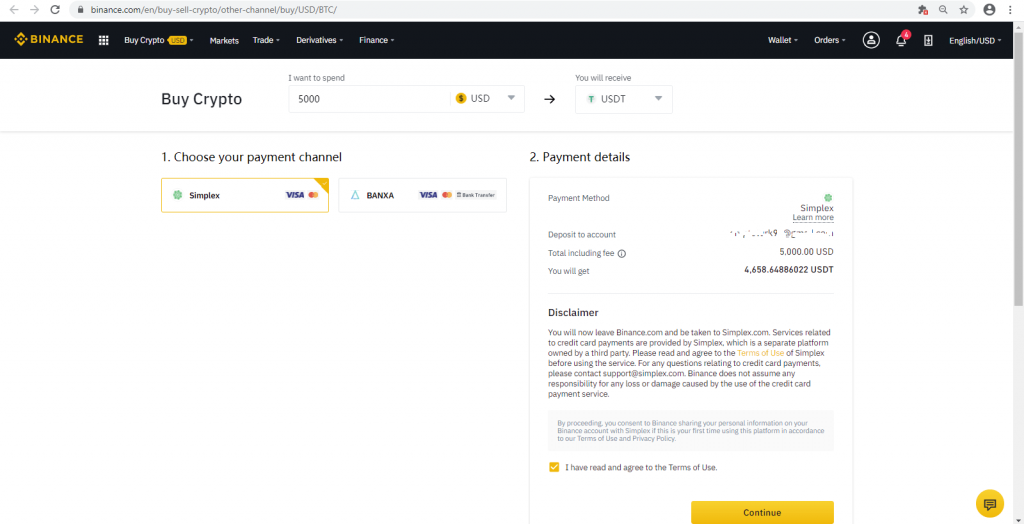Click the info icon beside Total including fee
Screen dimensions: 1024x524
click(x=622, y=254)
